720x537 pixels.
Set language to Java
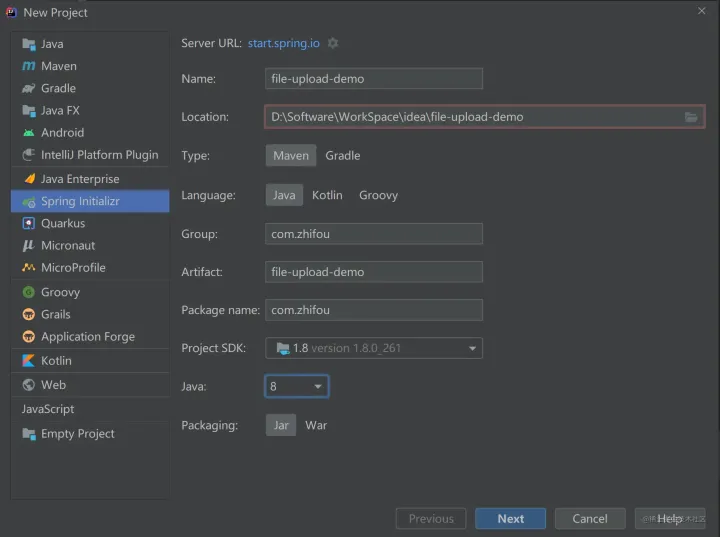(284, 195)
